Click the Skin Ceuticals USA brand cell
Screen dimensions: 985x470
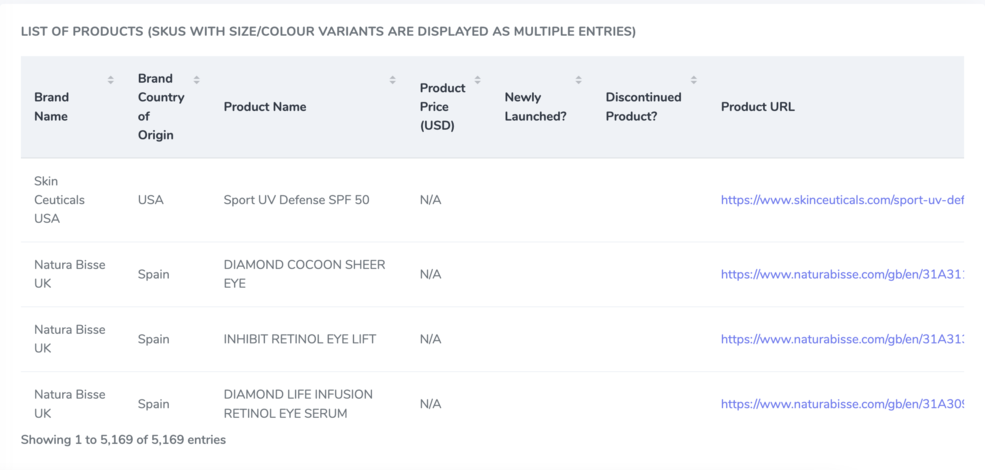pos(59,200)
